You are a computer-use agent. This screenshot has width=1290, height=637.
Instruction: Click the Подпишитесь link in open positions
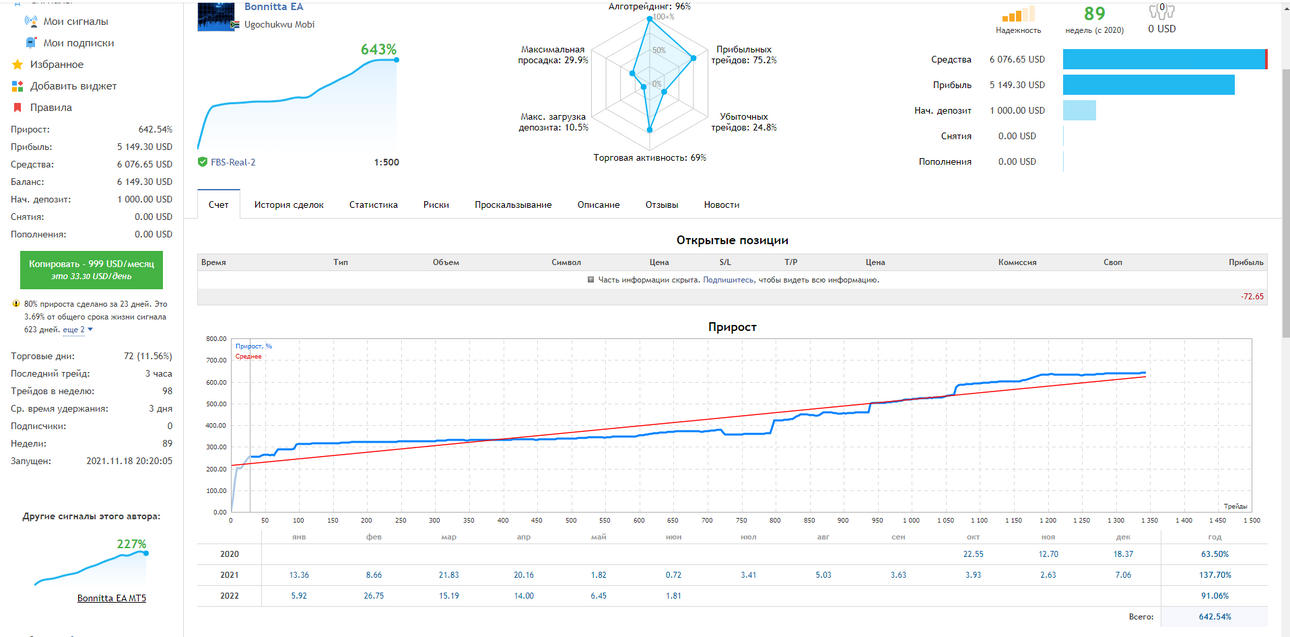728,280
